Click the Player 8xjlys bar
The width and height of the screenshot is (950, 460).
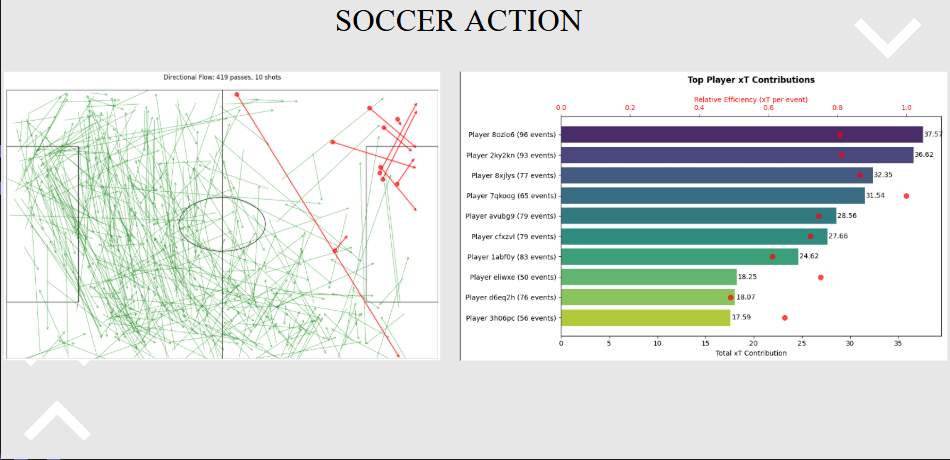[716, 175]
